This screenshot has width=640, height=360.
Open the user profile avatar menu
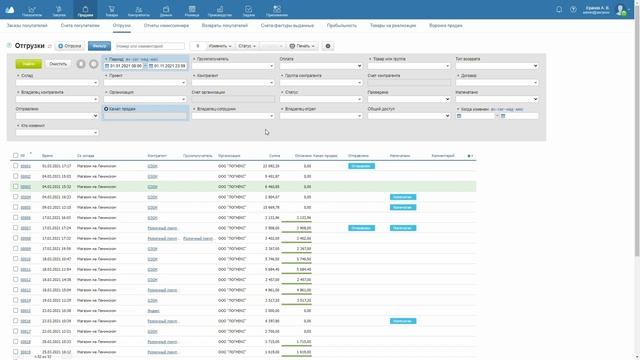click(x=621, y=10)
